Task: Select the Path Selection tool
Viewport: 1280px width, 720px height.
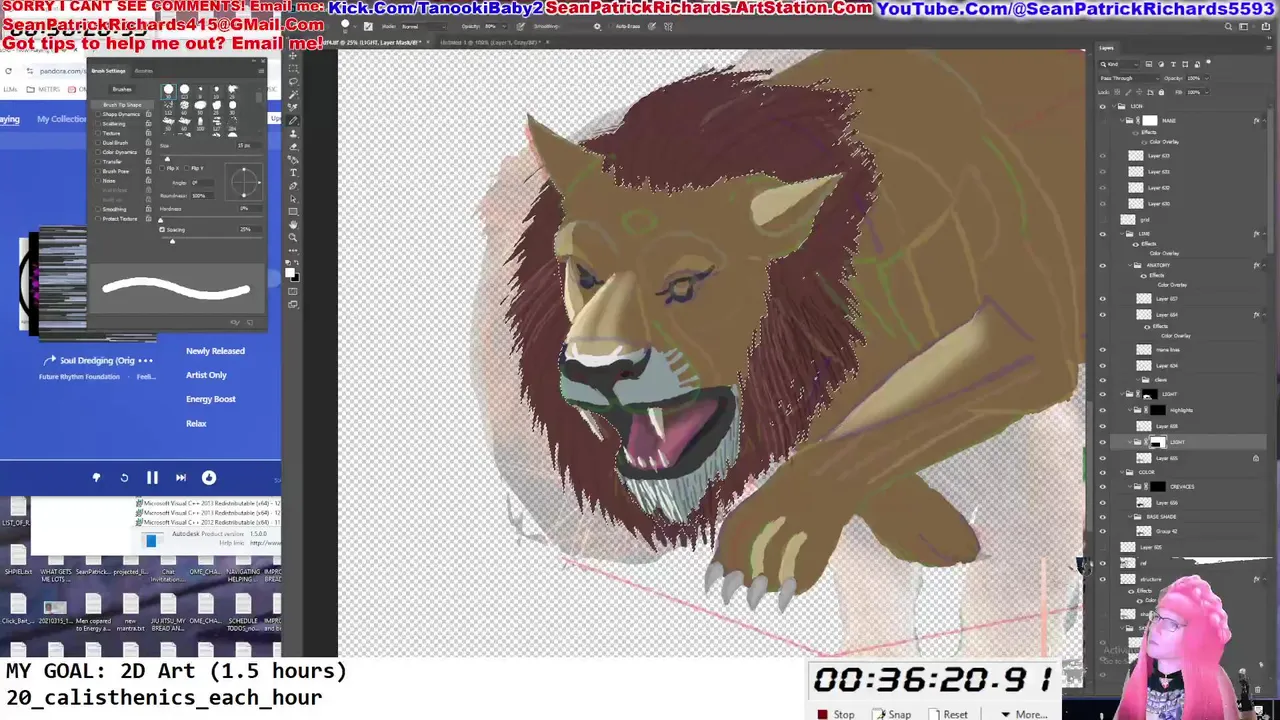Action: 294,198
